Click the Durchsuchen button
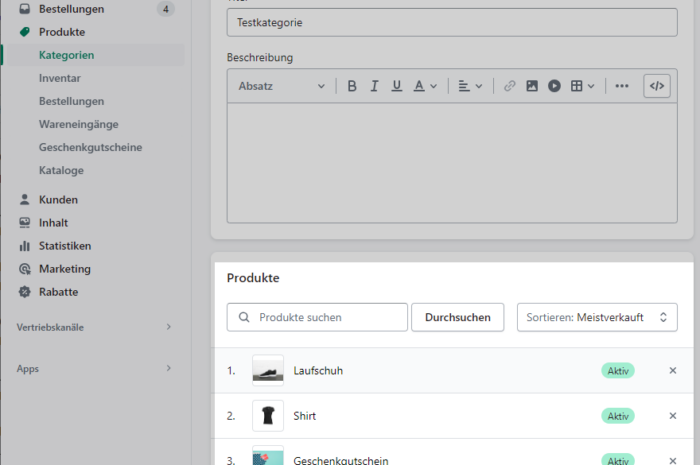Screen dimensions: 700x465 pos(458,317)
